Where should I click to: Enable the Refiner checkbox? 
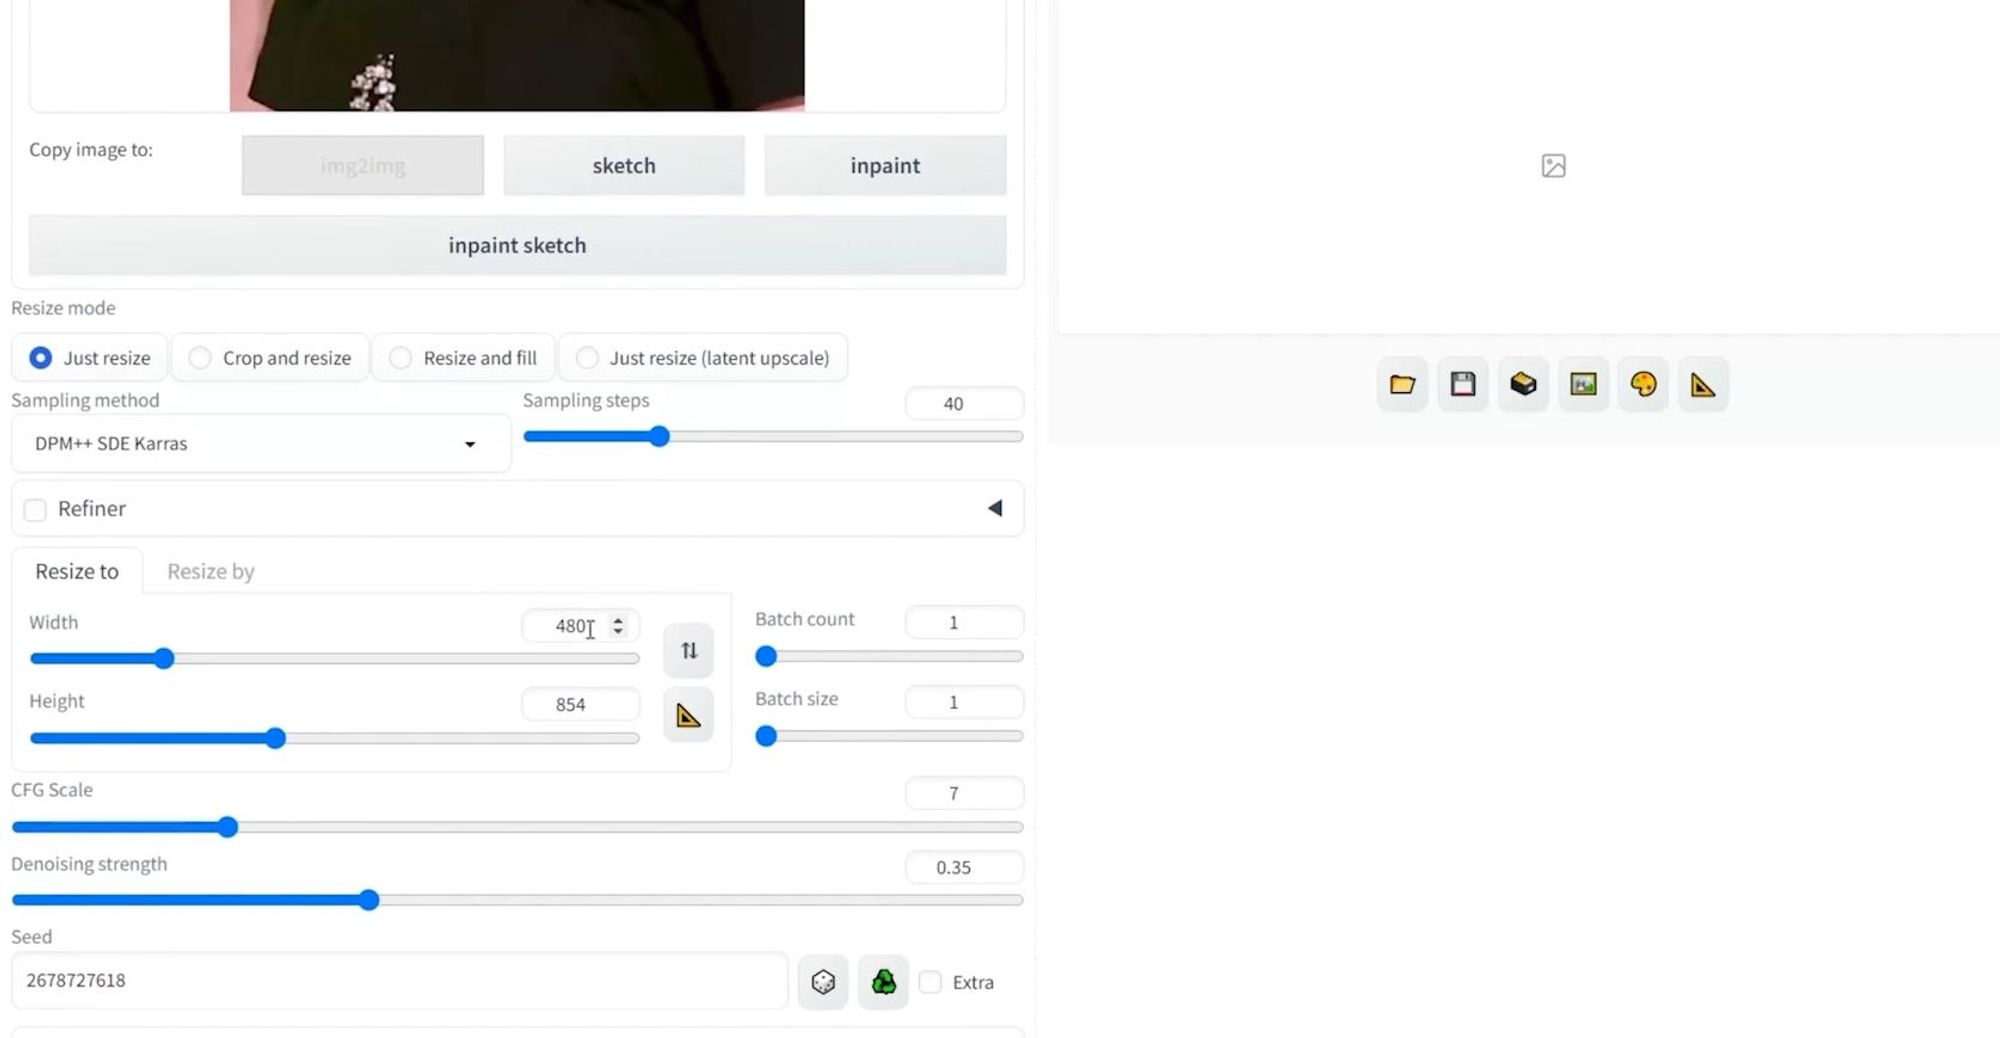tap(35, 510)
